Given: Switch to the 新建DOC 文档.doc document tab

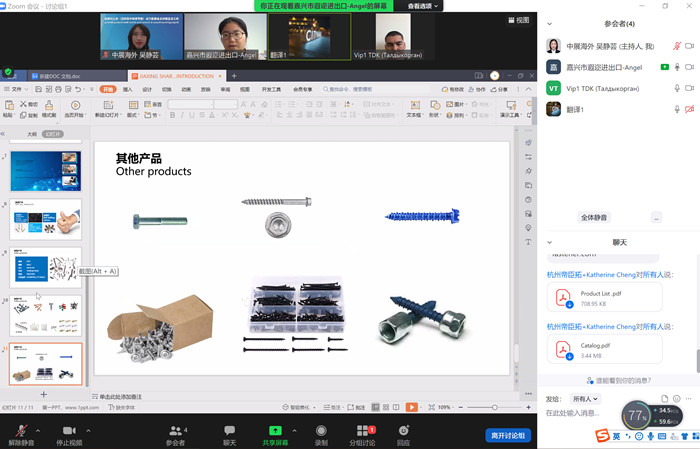Looking at the screenshot, I should coord(59,76).
